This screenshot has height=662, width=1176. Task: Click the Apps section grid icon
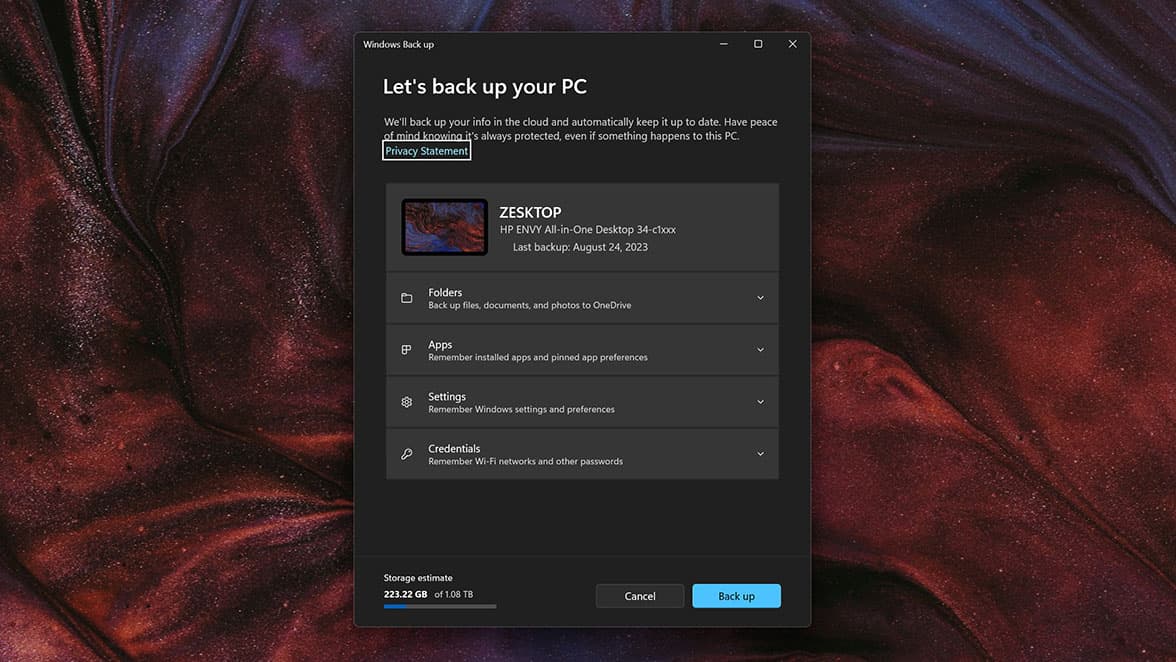point(406,350)
